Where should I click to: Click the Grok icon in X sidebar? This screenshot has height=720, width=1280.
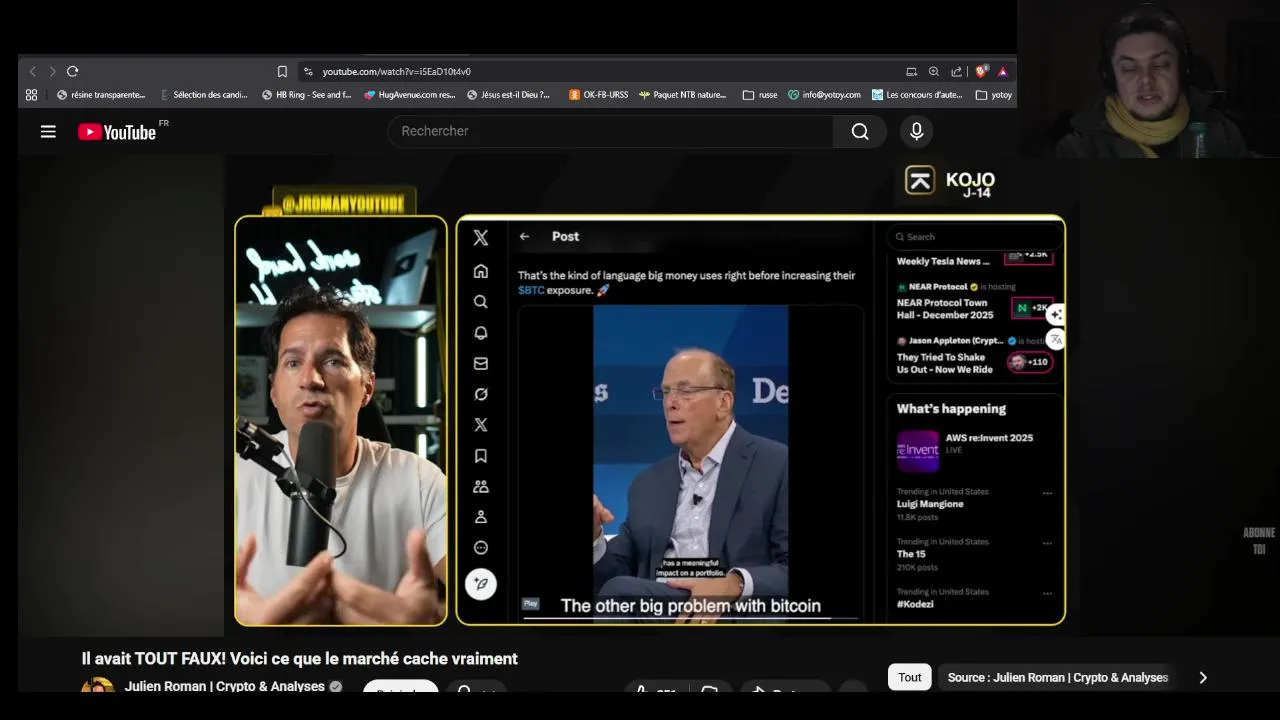click(x=481, y=394)
